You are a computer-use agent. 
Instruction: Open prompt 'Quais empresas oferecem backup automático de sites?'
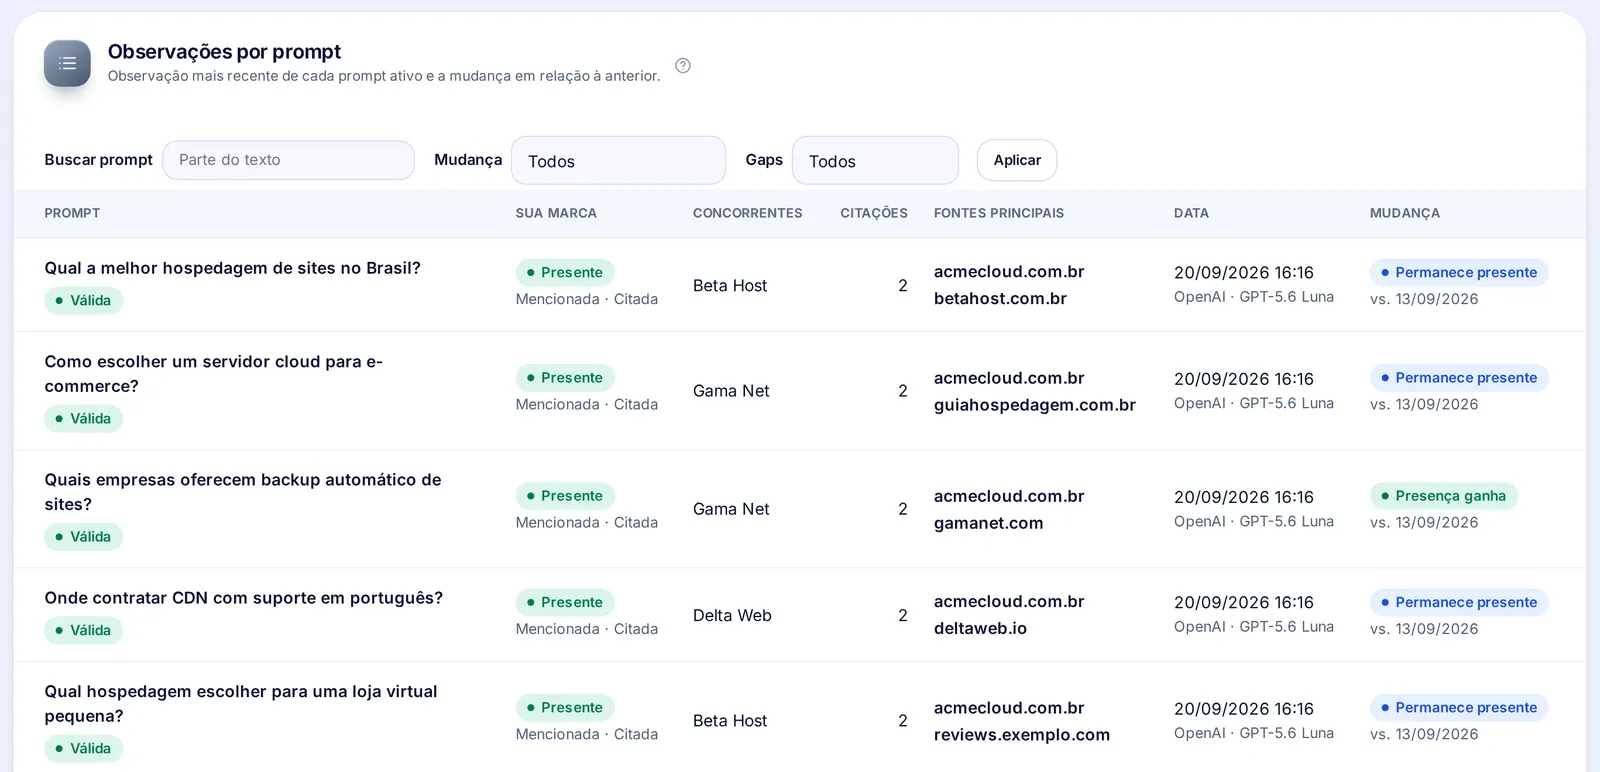coord(243,492)
